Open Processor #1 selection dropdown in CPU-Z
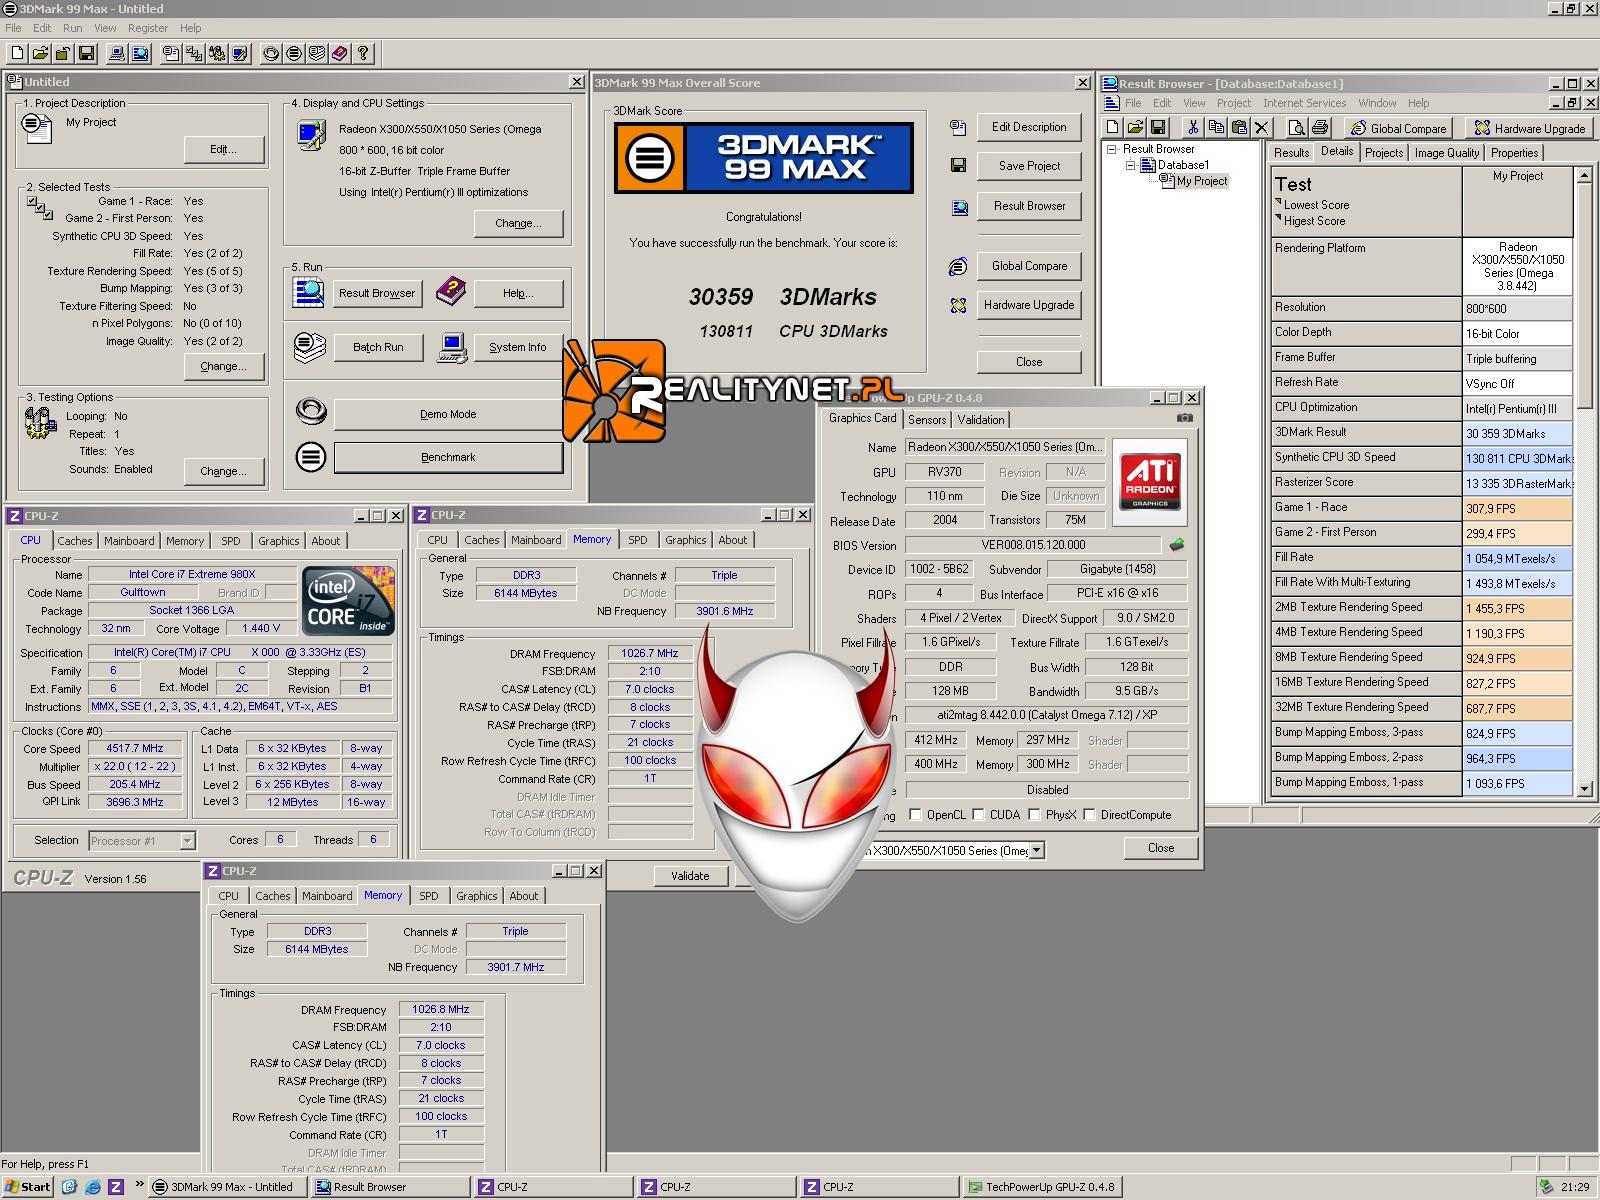The height and width of the screenshot is (1200, 1600). click(x=187, y=841)
